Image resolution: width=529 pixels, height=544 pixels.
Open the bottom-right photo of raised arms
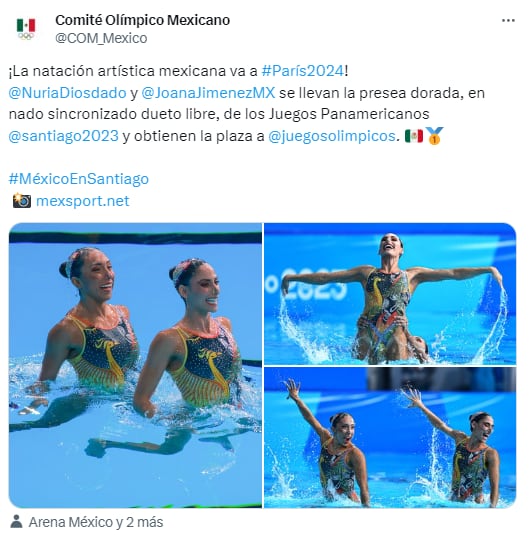pos(390,437)
